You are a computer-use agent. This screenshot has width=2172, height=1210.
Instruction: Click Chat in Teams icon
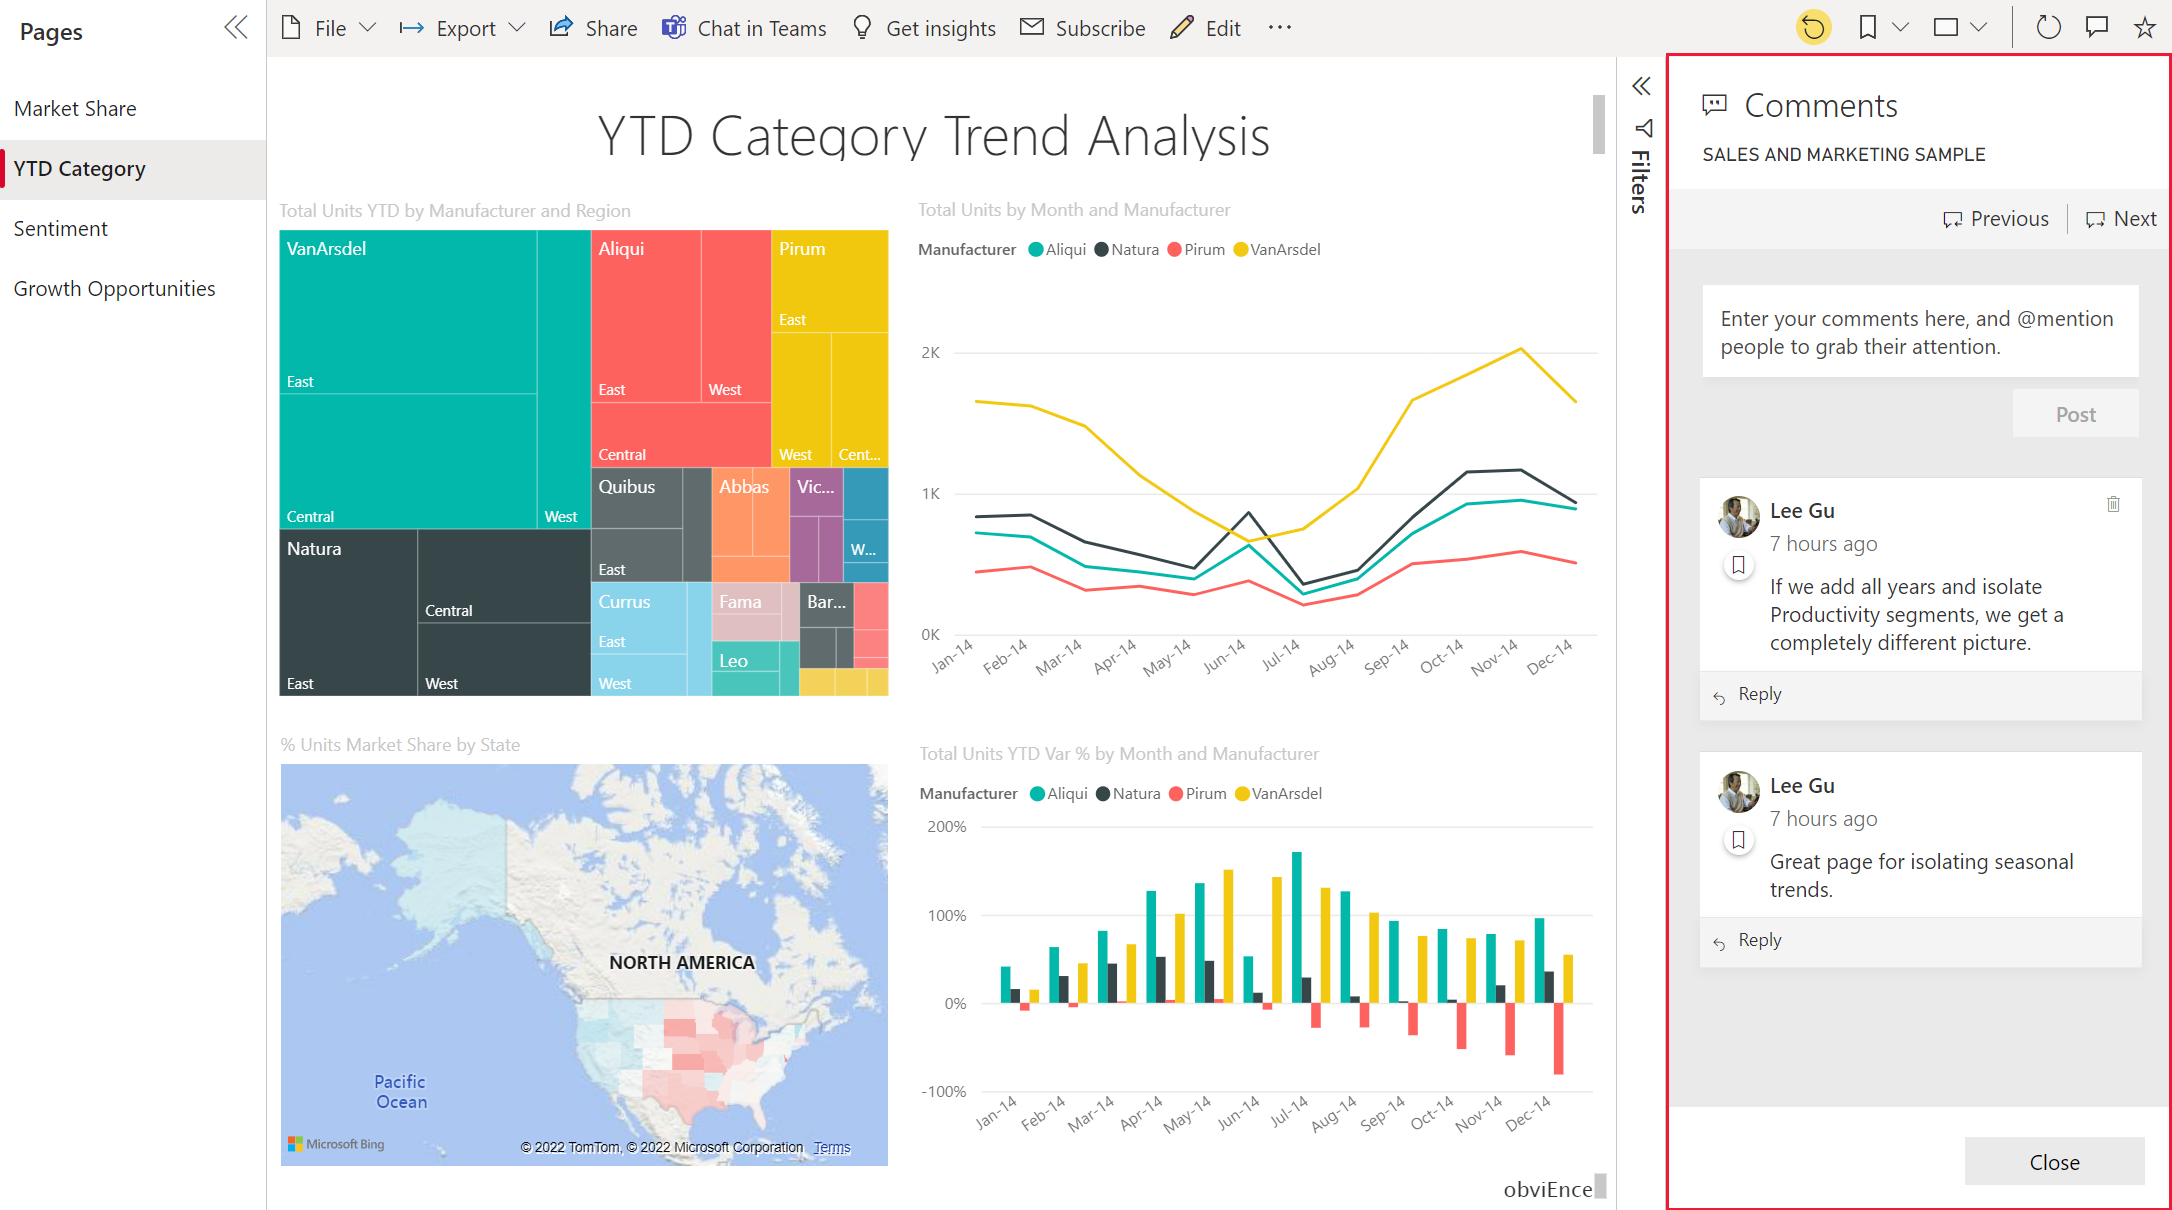pos(675,27)
